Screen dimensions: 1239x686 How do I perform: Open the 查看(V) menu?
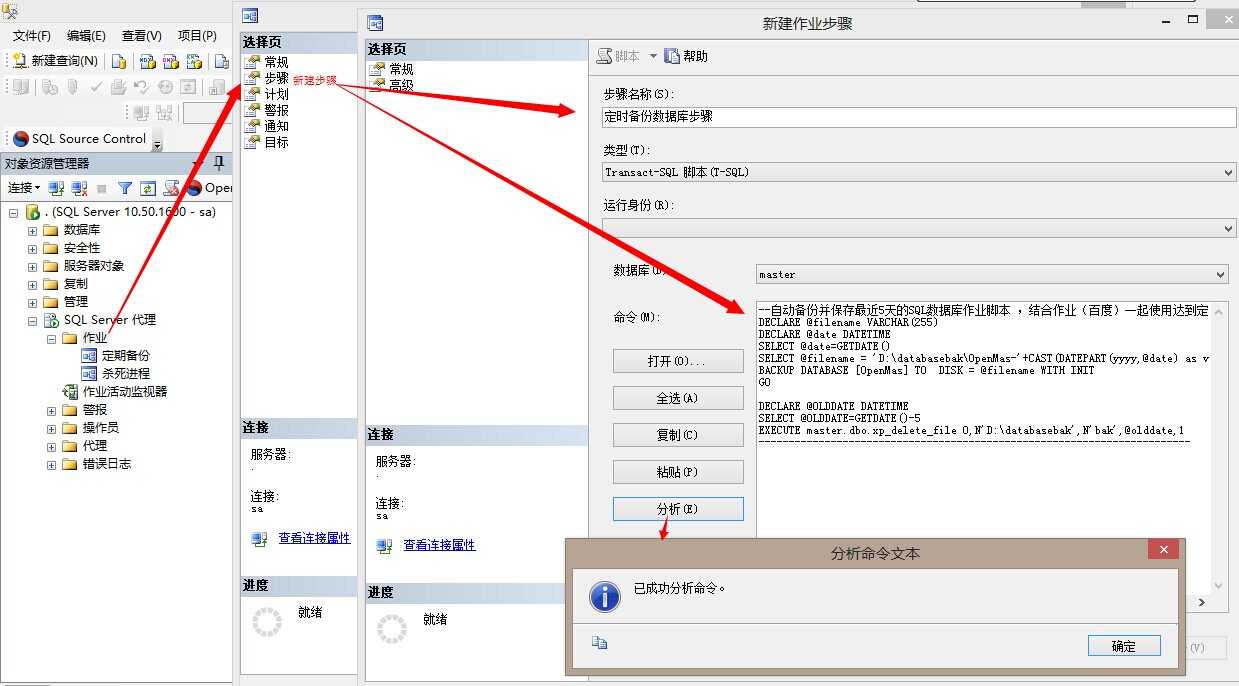pyautogui.click(x=141, y=36)
